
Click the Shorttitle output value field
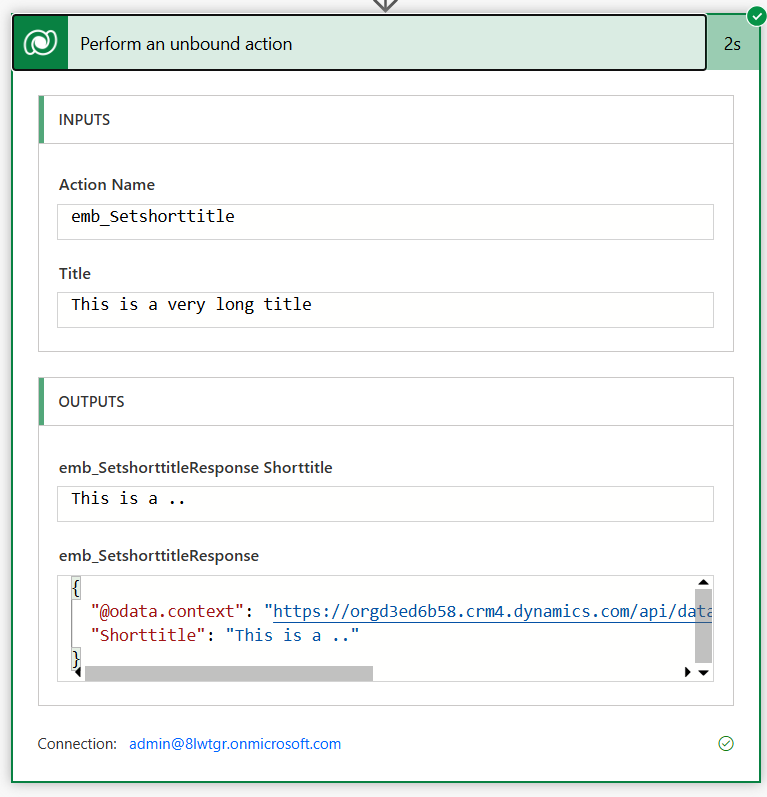click(x=385, y=503)
